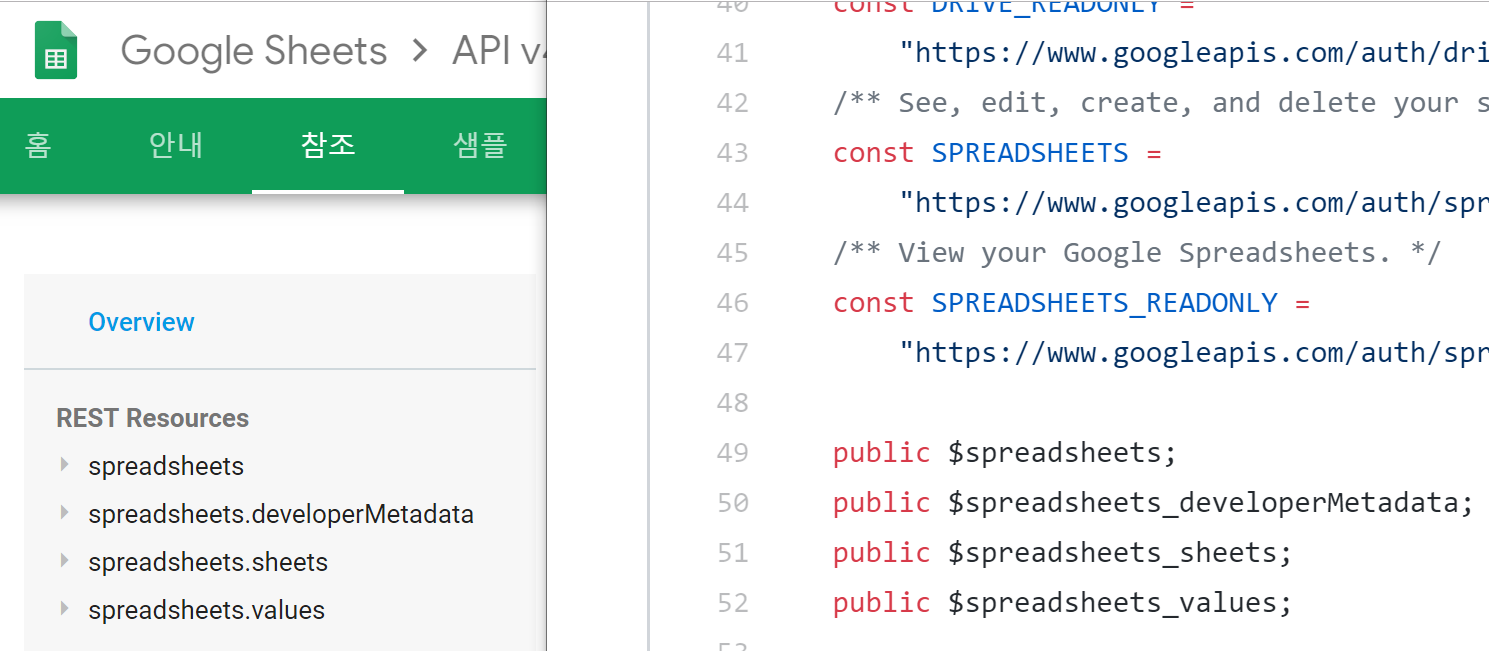The image size is (1489, 651).
Task: Click the public keyword on line 51
Action: pyautogui.click(x=881, y=553)
